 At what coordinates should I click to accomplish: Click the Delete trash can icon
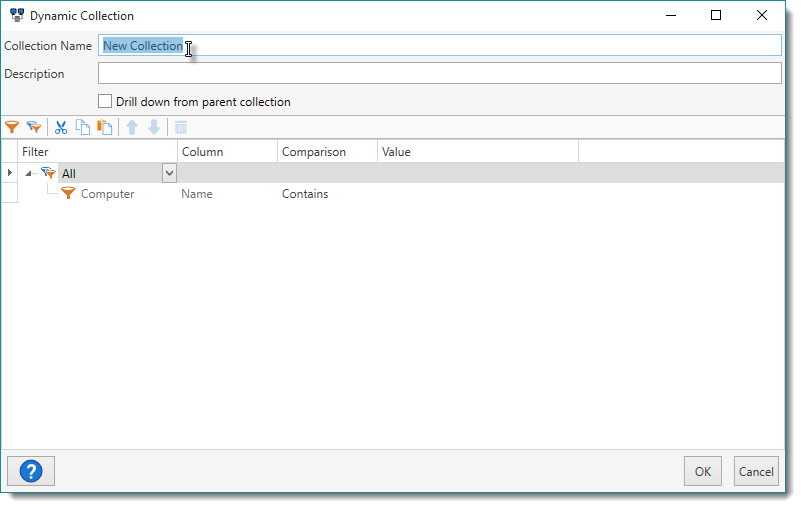pyautogui.click(x=181, y=127)
